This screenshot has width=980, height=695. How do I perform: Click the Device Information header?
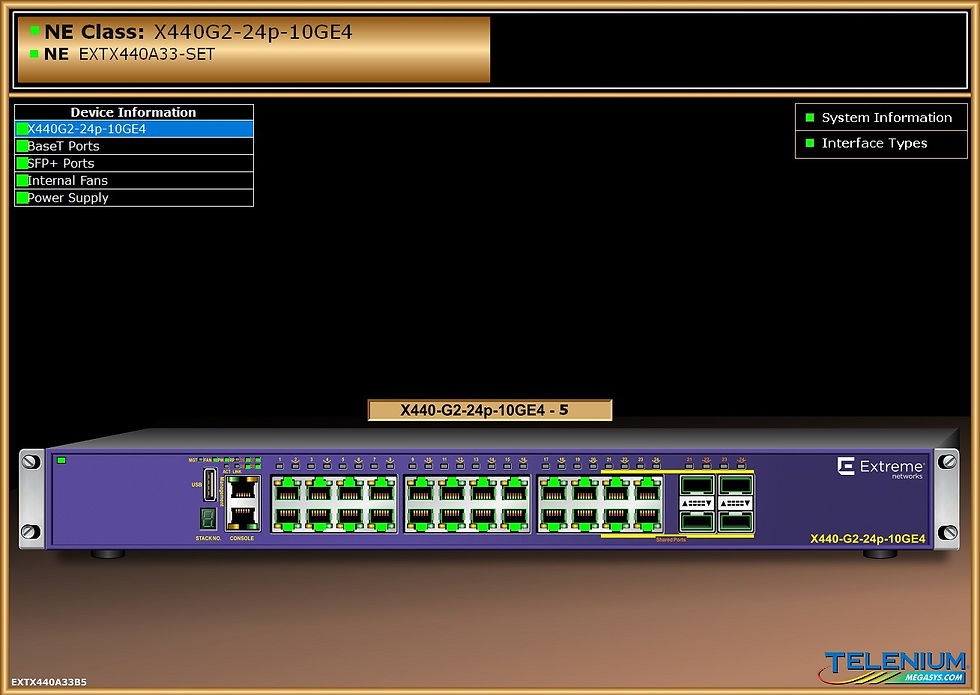(133, 112)
